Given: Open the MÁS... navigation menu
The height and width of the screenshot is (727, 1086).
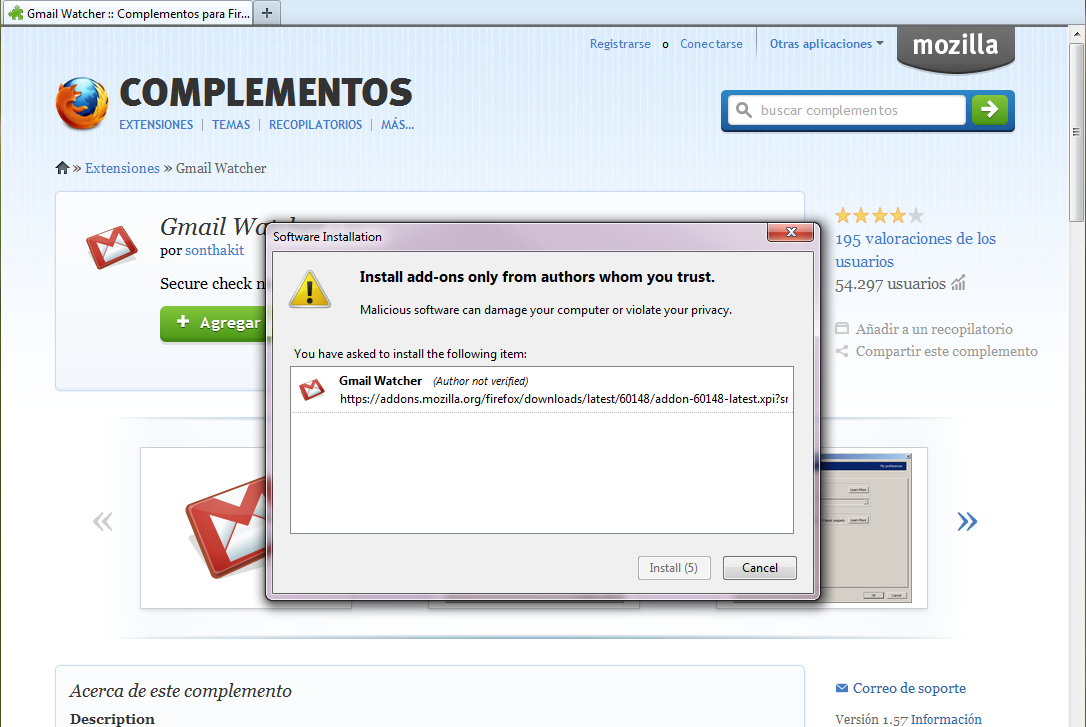Looking at the screenshot, I should (x=397, y=125).
